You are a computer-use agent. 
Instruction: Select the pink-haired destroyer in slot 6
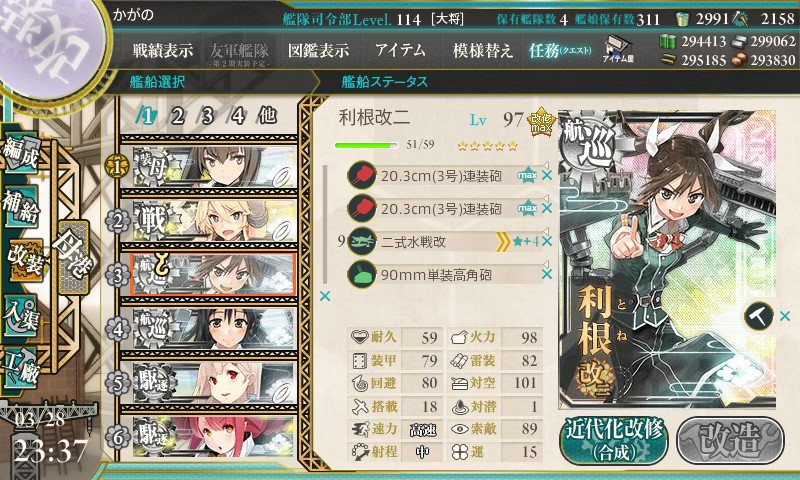(x=214, y=437)
